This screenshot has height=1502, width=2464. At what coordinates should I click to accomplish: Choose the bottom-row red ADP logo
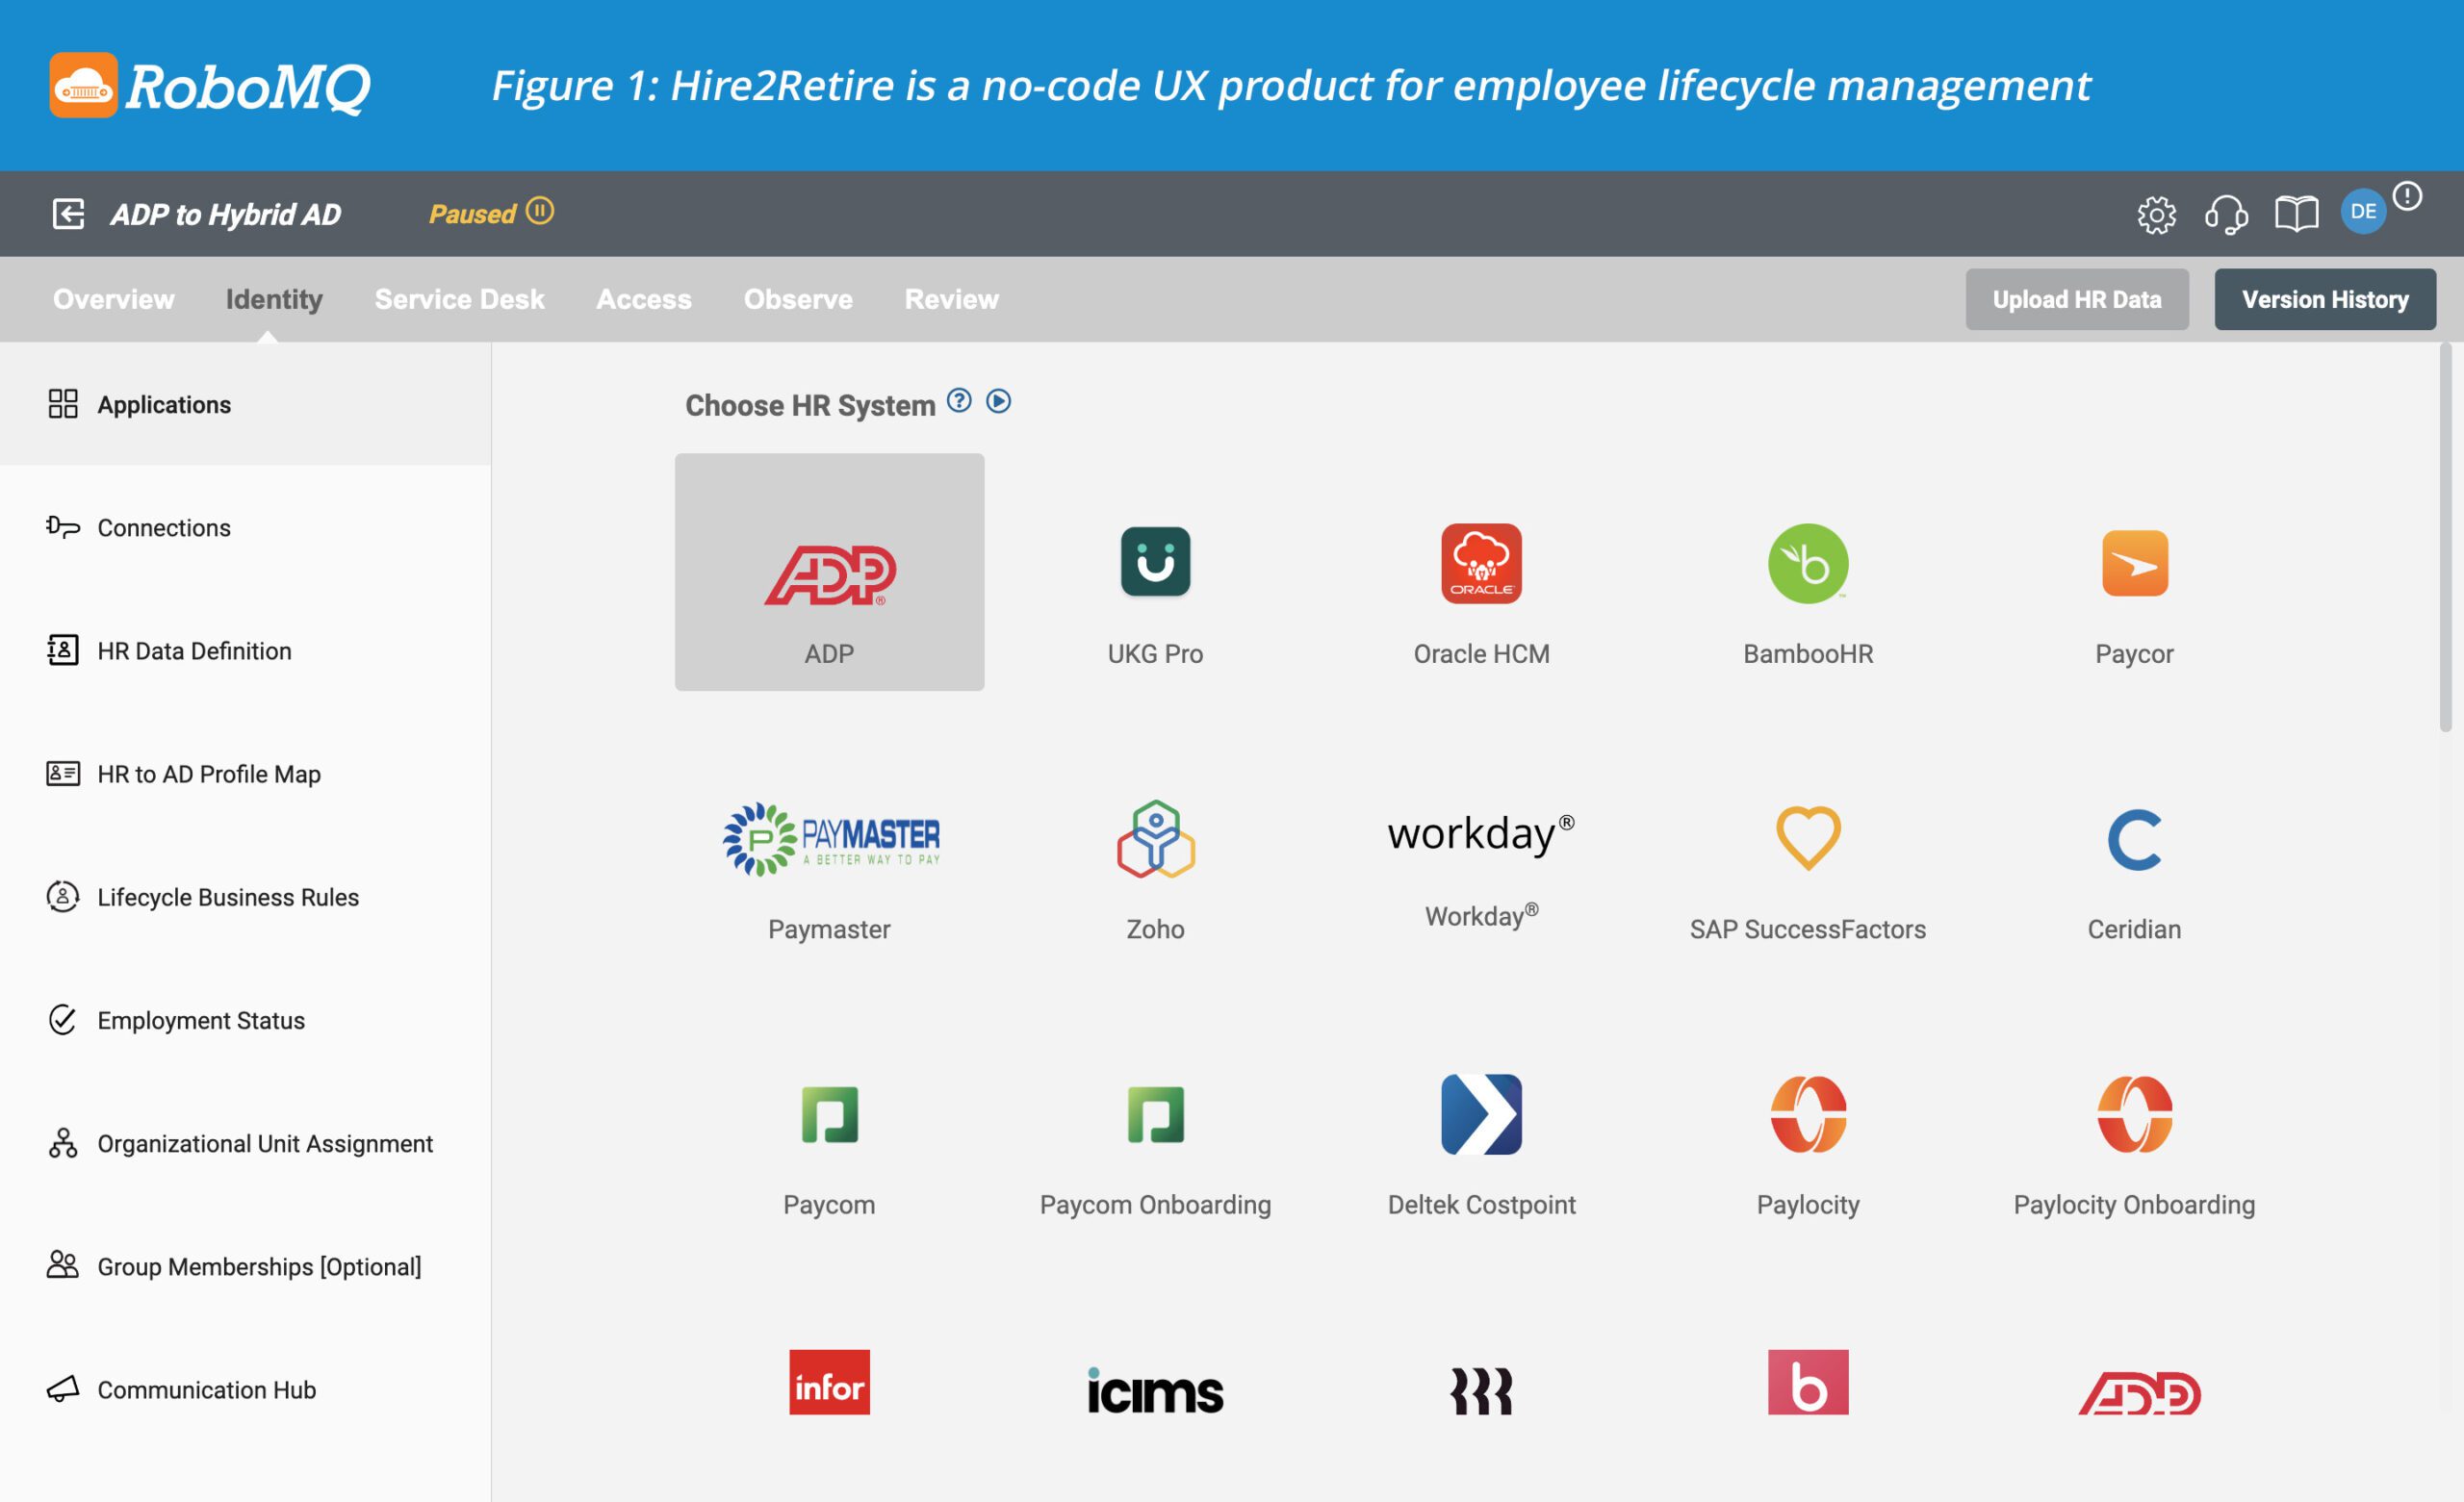tap(2139, 1393)
